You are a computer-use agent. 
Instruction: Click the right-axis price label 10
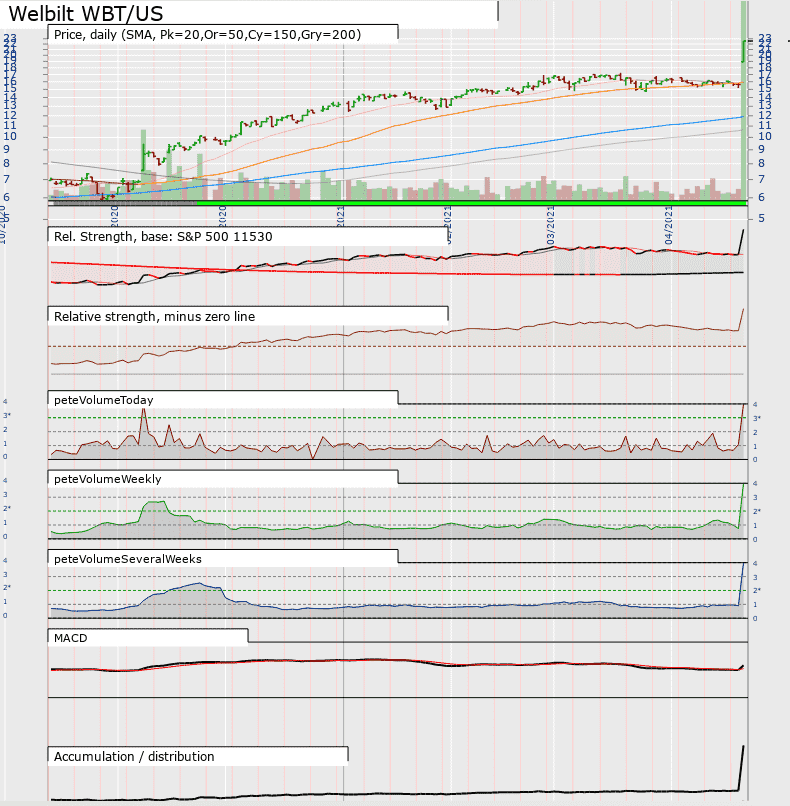(765, 136)
